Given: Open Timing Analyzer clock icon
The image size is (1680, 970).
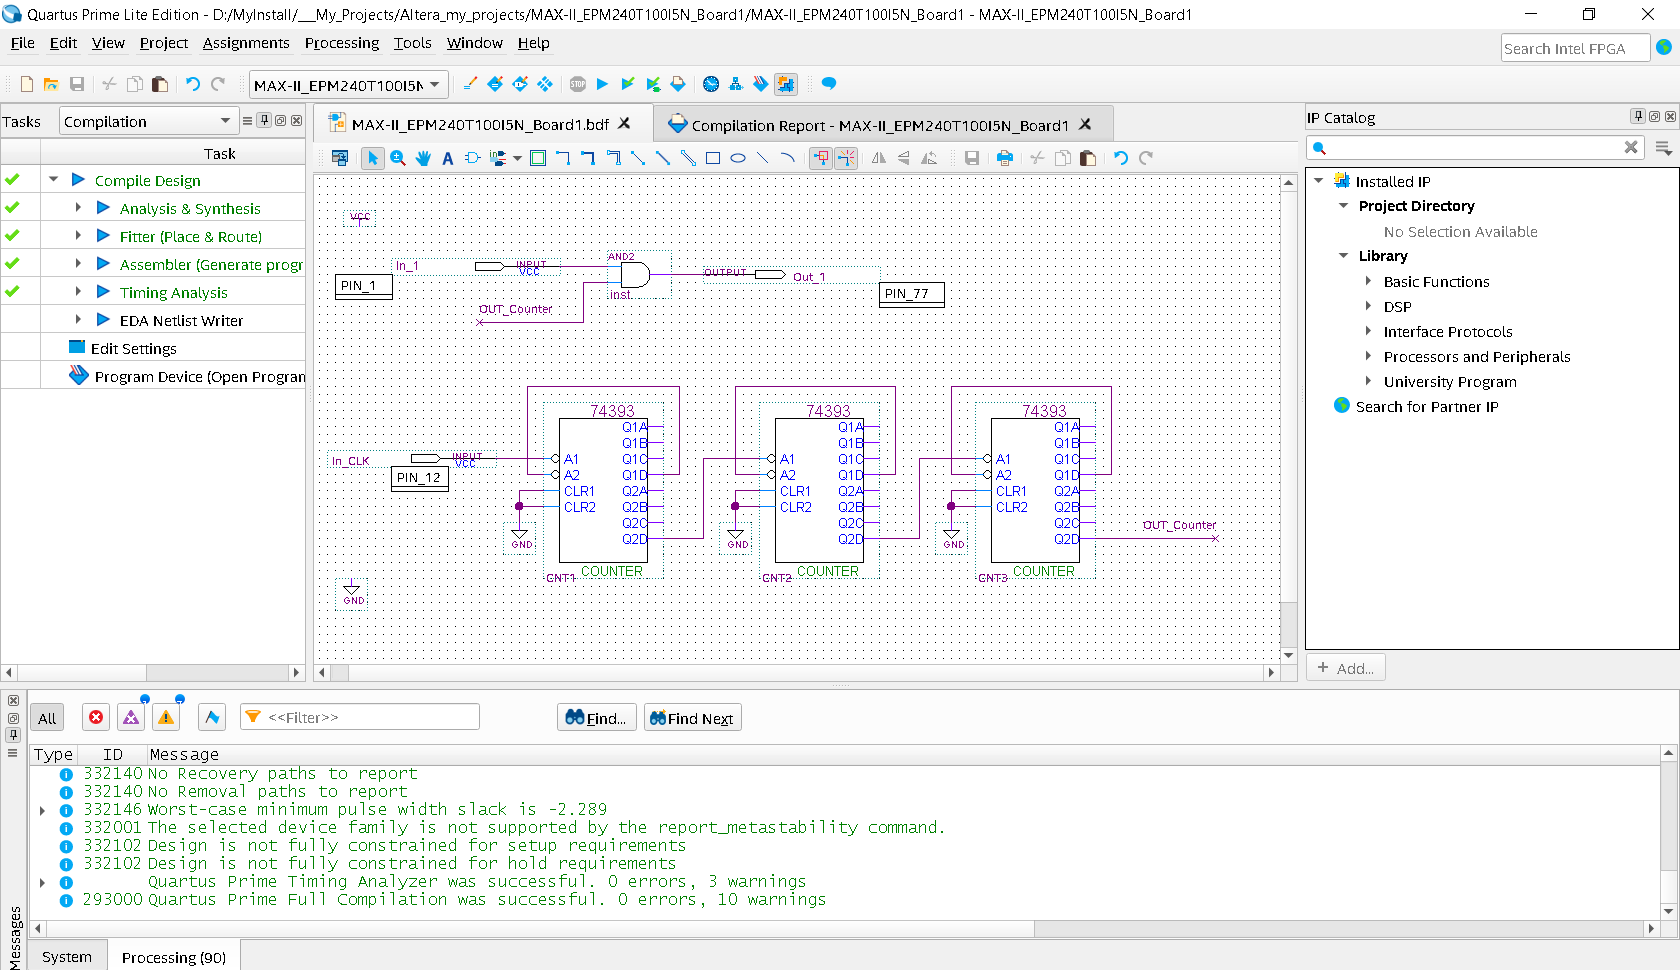Looking at the screenshot, I should [711, 84].
